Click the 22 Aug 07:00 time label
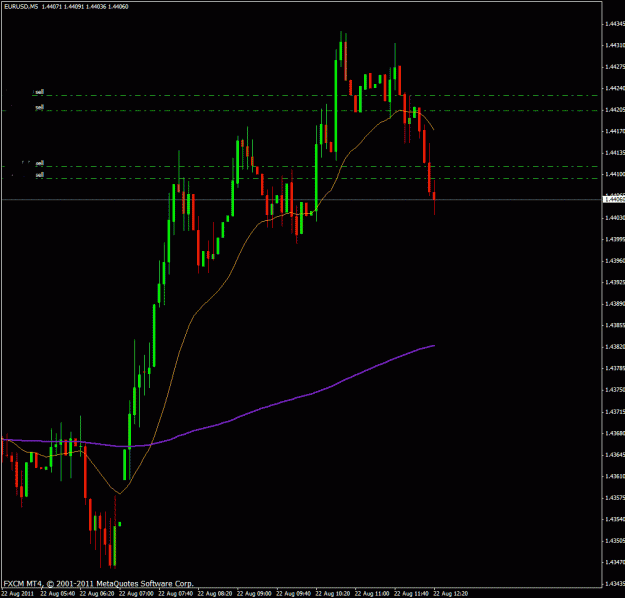This screenshot has height=598, width=625. tap(136, 594)
